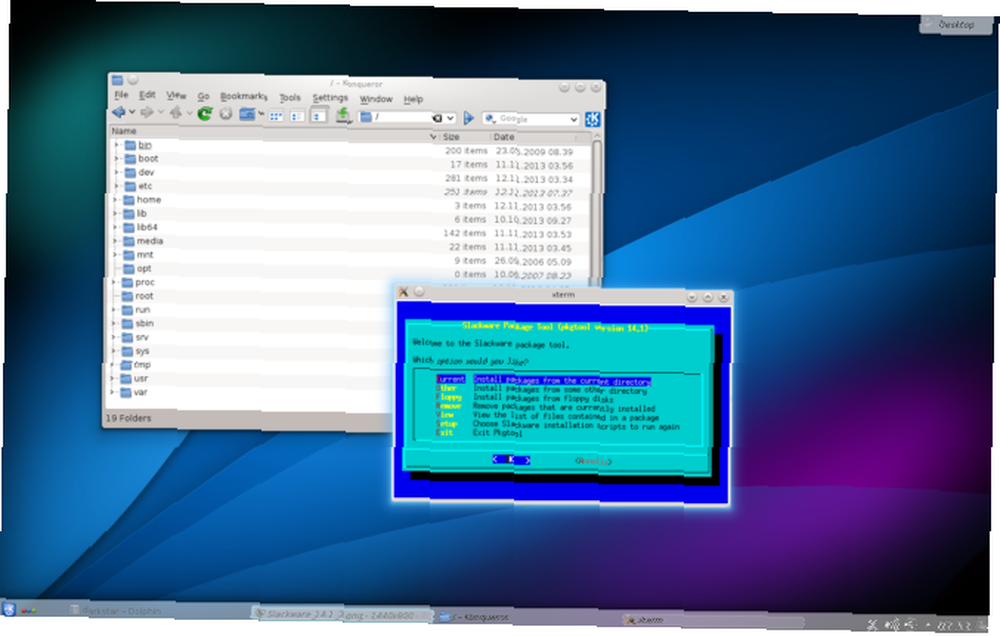Open the Tools menu
Image resolution: width=1000 pixels, height=636 pixels.
tap(290, 98)
